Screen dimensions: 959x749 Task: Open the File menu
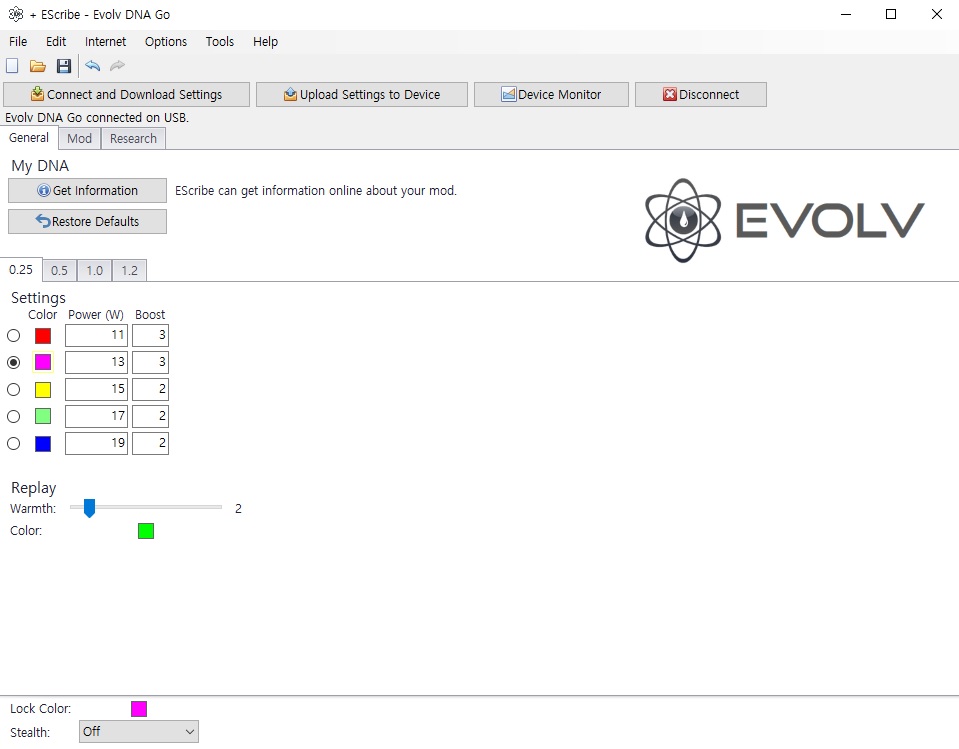18,42
